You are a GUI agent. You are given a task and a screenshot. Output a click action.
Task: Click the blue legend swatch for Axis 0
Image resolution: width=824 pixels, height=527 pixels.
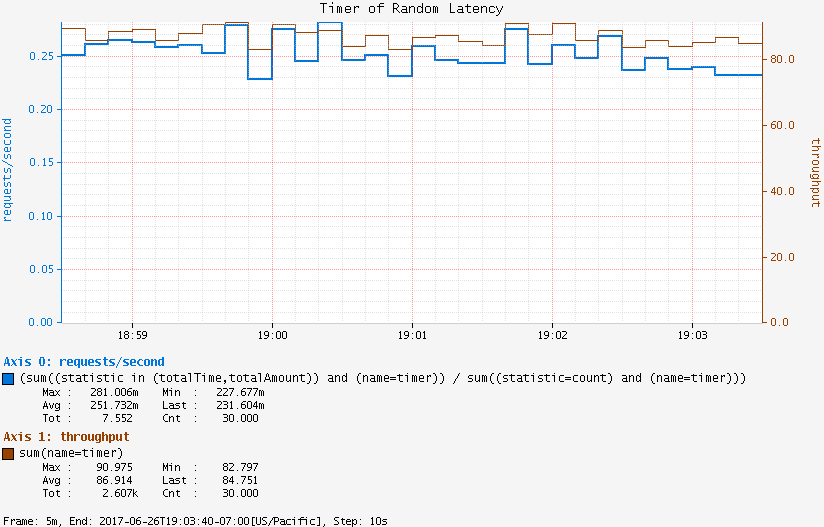(x=9, y=378)
